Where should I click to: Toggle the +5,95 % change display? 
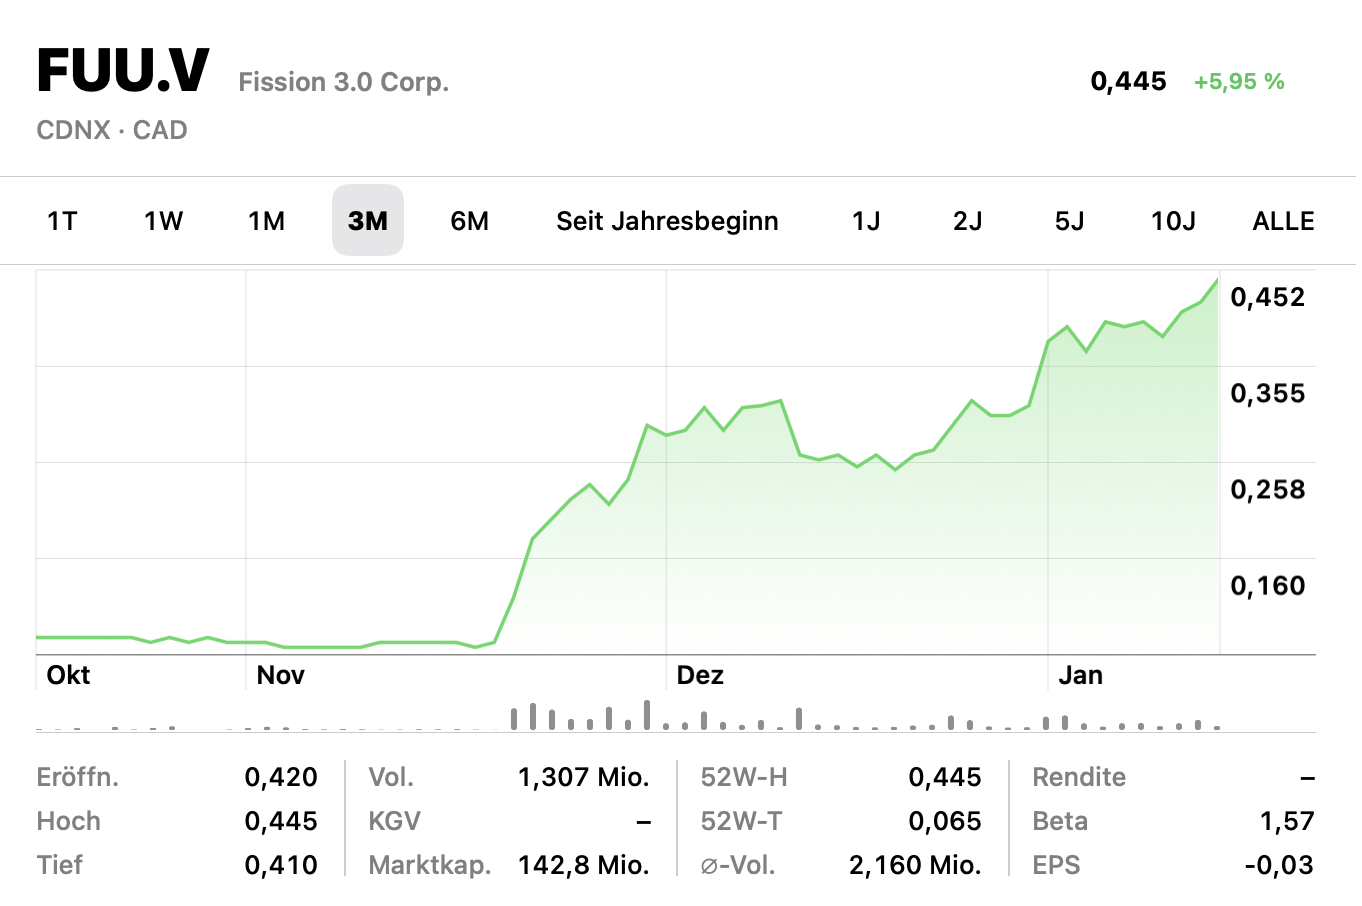[1239, 82]
